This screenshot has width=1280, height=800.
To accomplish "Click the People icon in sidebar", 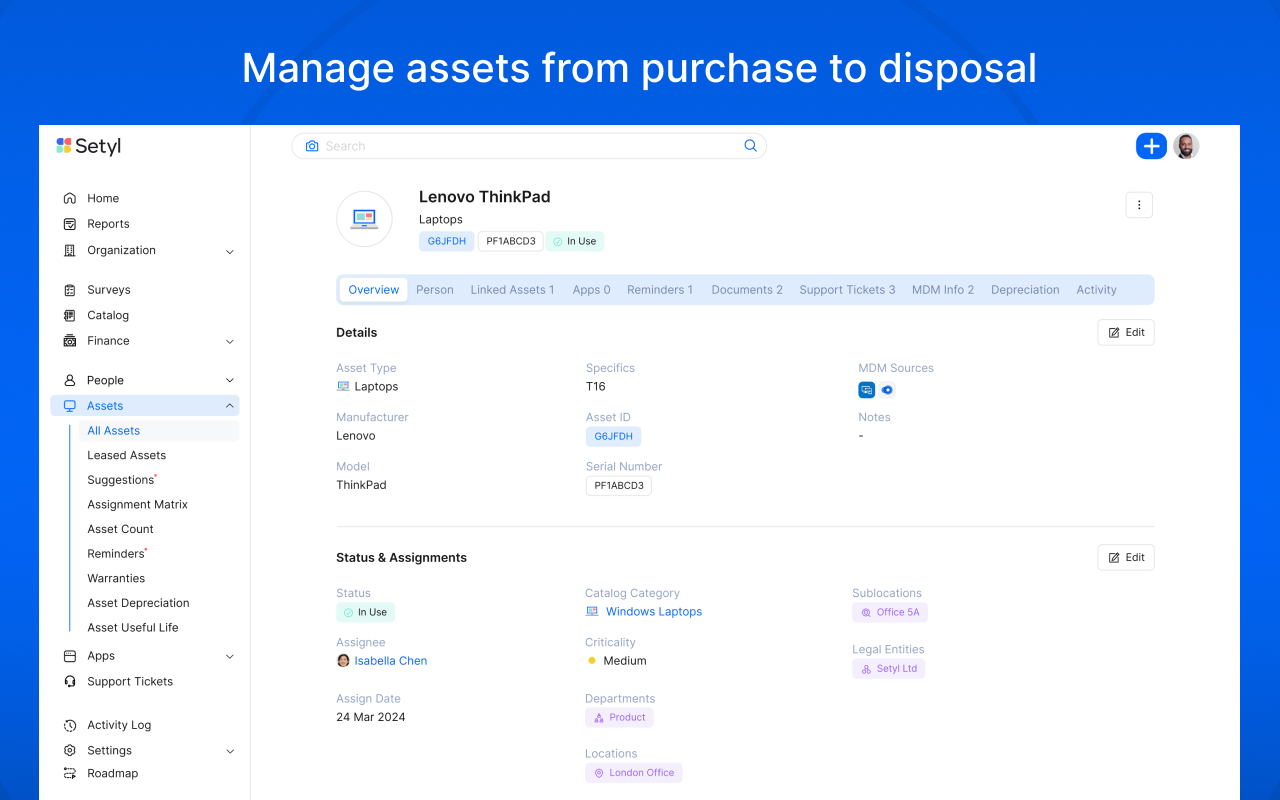I will [x=70, y=380].
